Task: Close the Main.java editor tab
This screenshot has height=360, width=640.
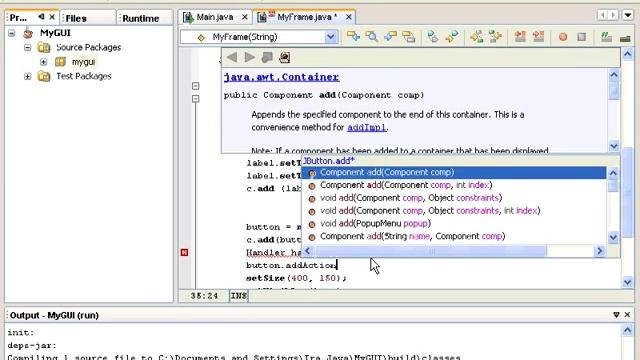Action: coord(244,17)
